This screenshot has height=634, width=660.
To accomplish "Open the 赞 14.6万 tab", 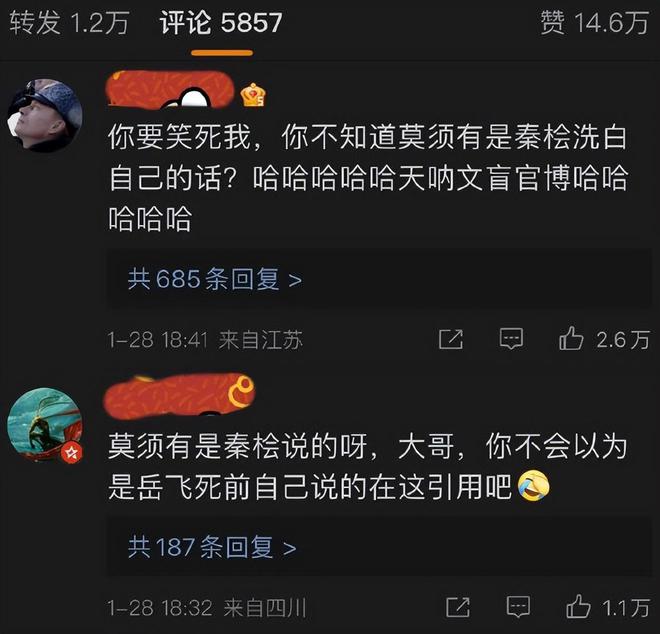I will (594, 23).
